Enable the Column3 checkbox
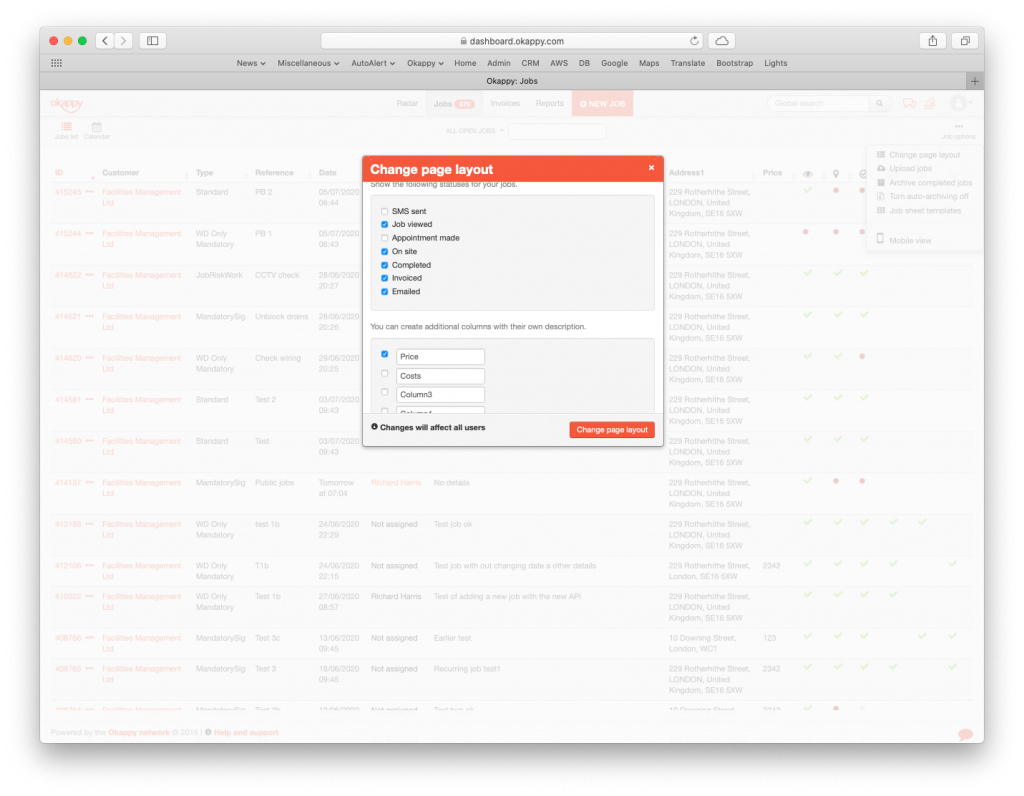Viewport: 1024px width, 796px height. (385, 392)
